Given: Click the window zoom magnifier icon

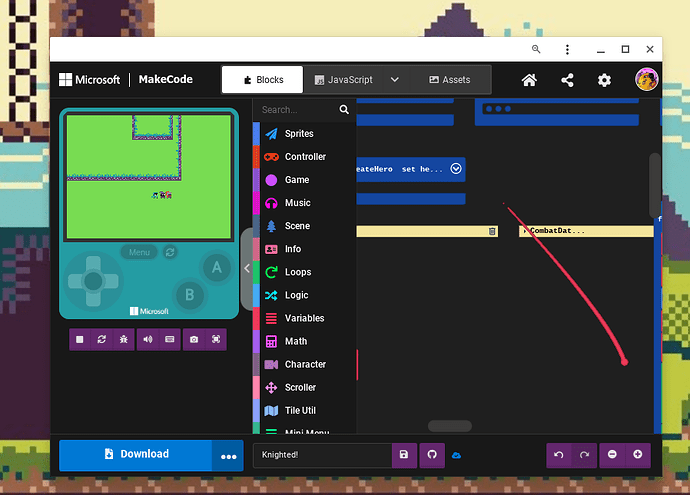Looking at the screenshot, I should click(x=536, y=49).
